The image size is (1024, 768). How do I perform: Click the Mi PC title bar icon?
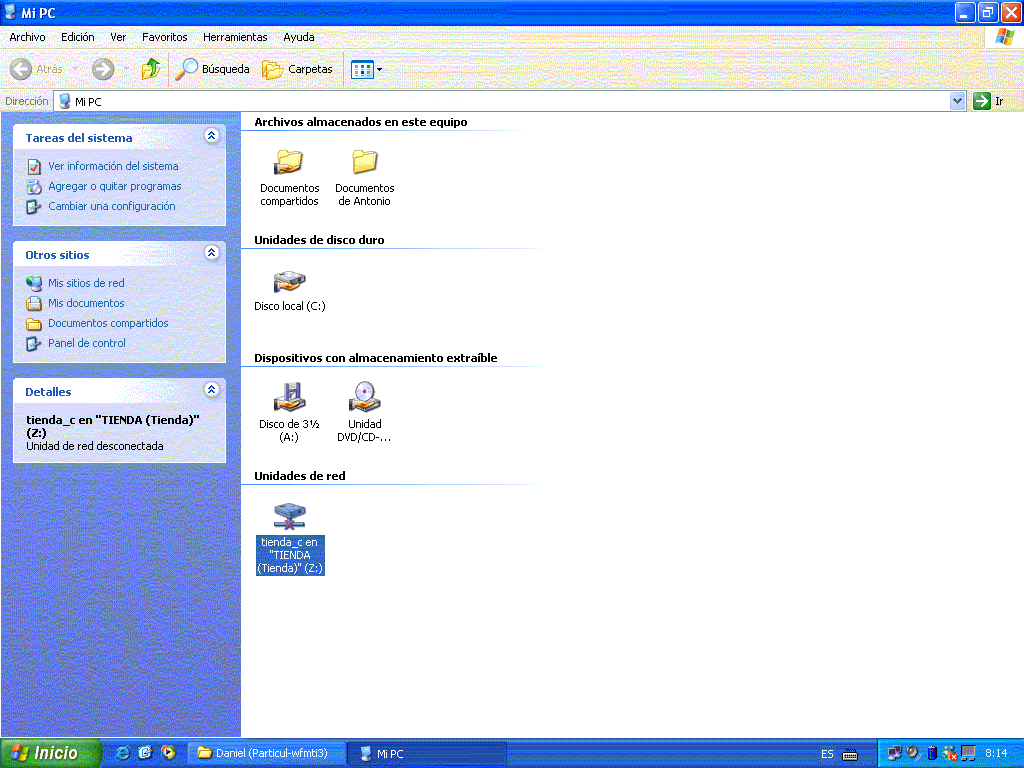(10, 12)
